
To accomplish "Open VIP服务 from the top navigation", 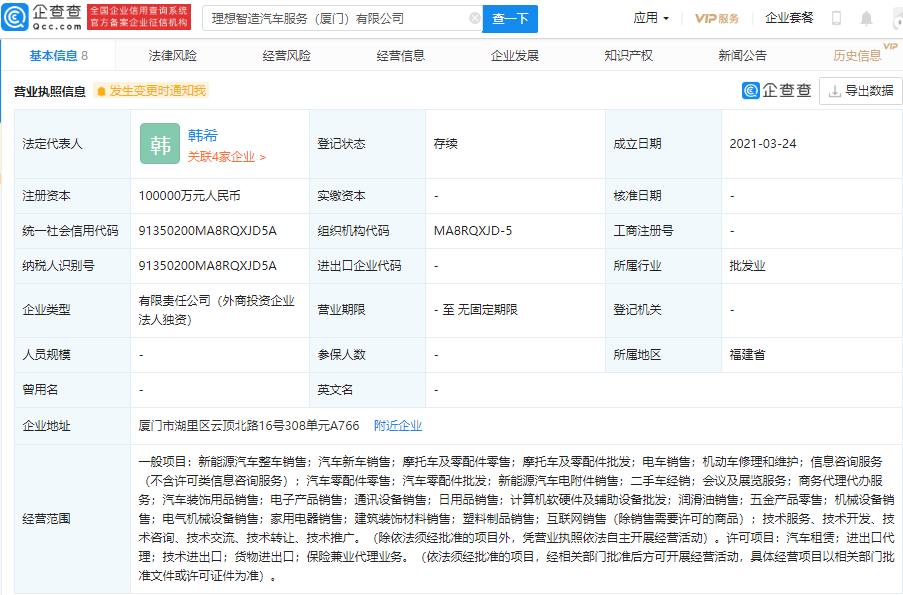I will (722, 17).
